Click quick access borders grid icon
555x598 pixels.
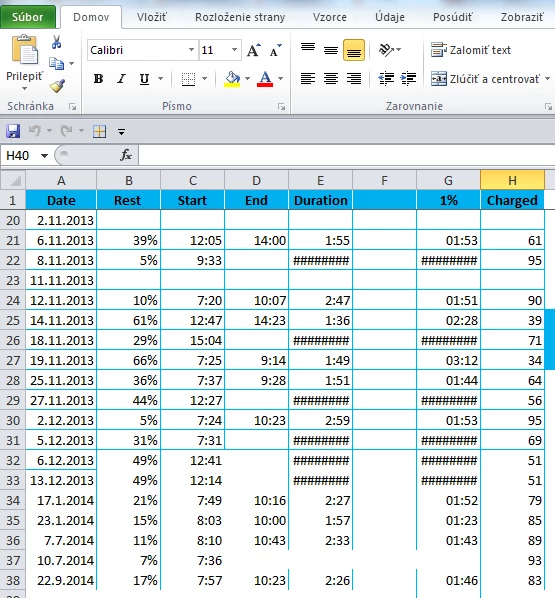[100, 132]
